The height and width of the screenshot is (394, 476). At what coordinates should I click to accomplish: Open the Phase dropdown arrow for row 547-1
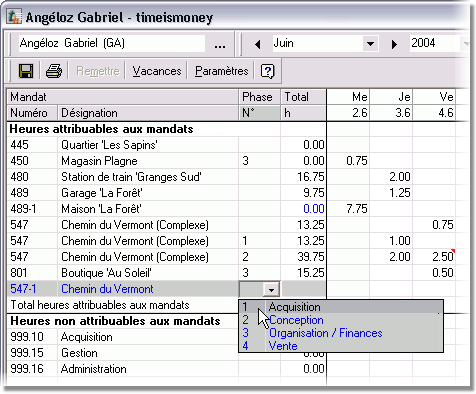tap(271, 289)
